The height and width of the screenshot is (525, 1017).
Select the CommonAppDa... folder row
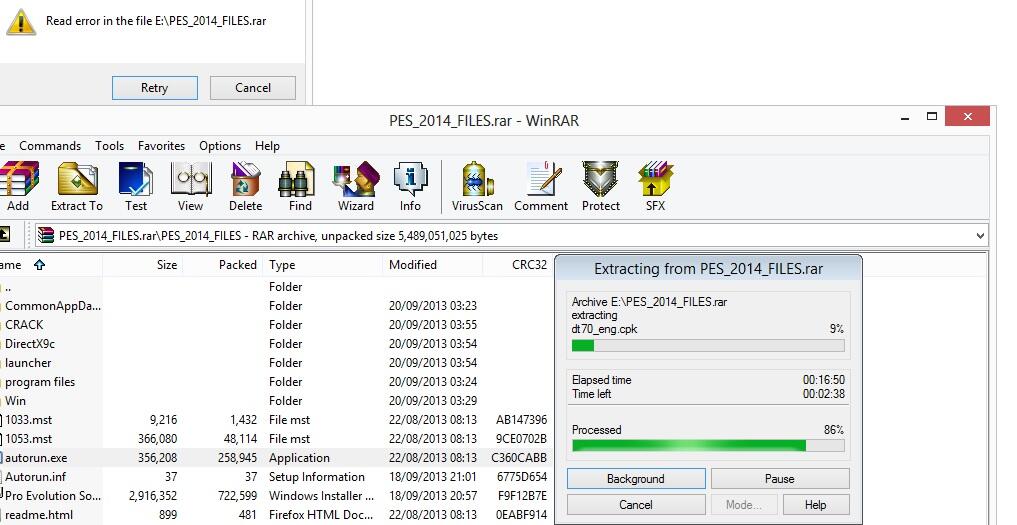[x=276, y=306]
